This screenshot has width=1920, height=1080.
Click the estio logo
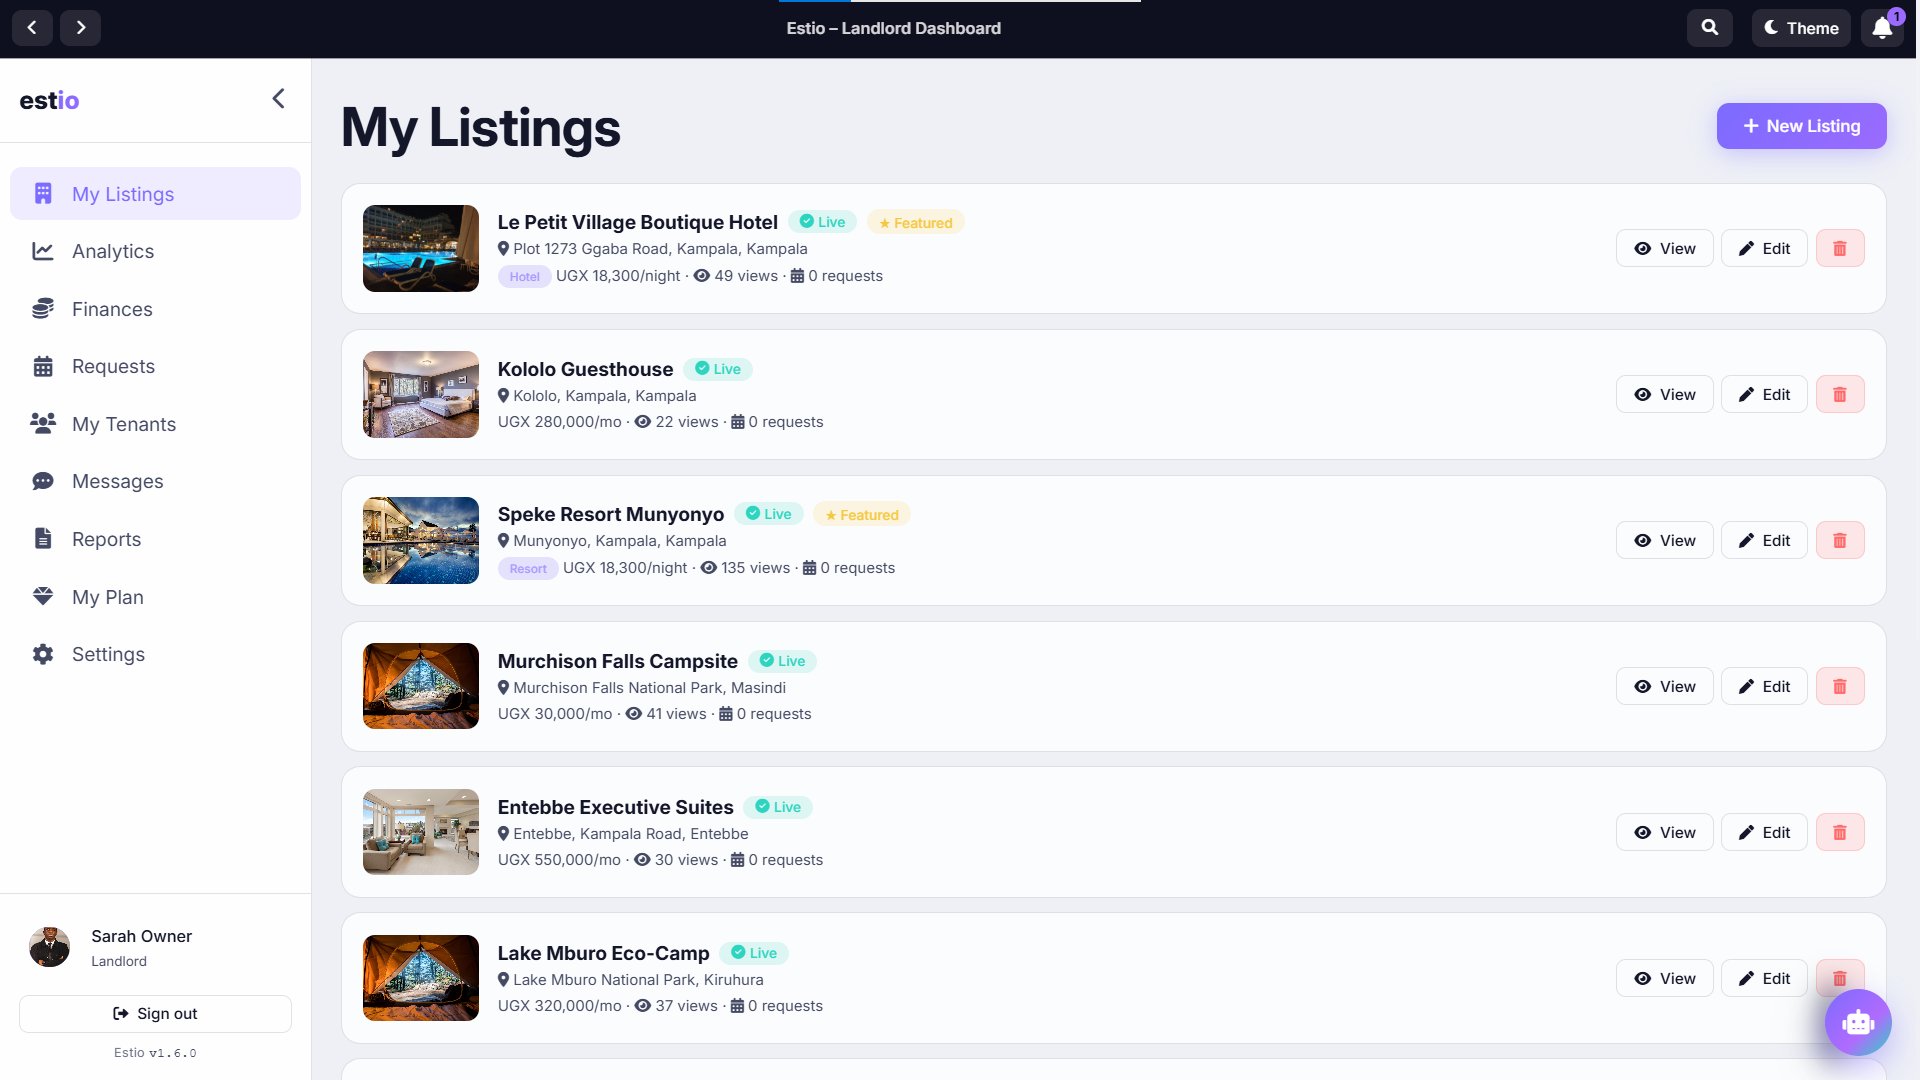[x=49, y=100]
